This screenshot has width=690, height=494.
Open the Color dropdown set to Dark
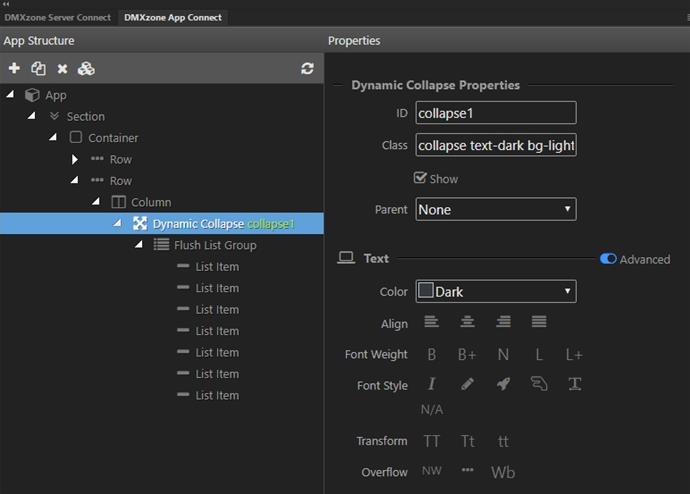pyautogui.click(x=496, y=292)
